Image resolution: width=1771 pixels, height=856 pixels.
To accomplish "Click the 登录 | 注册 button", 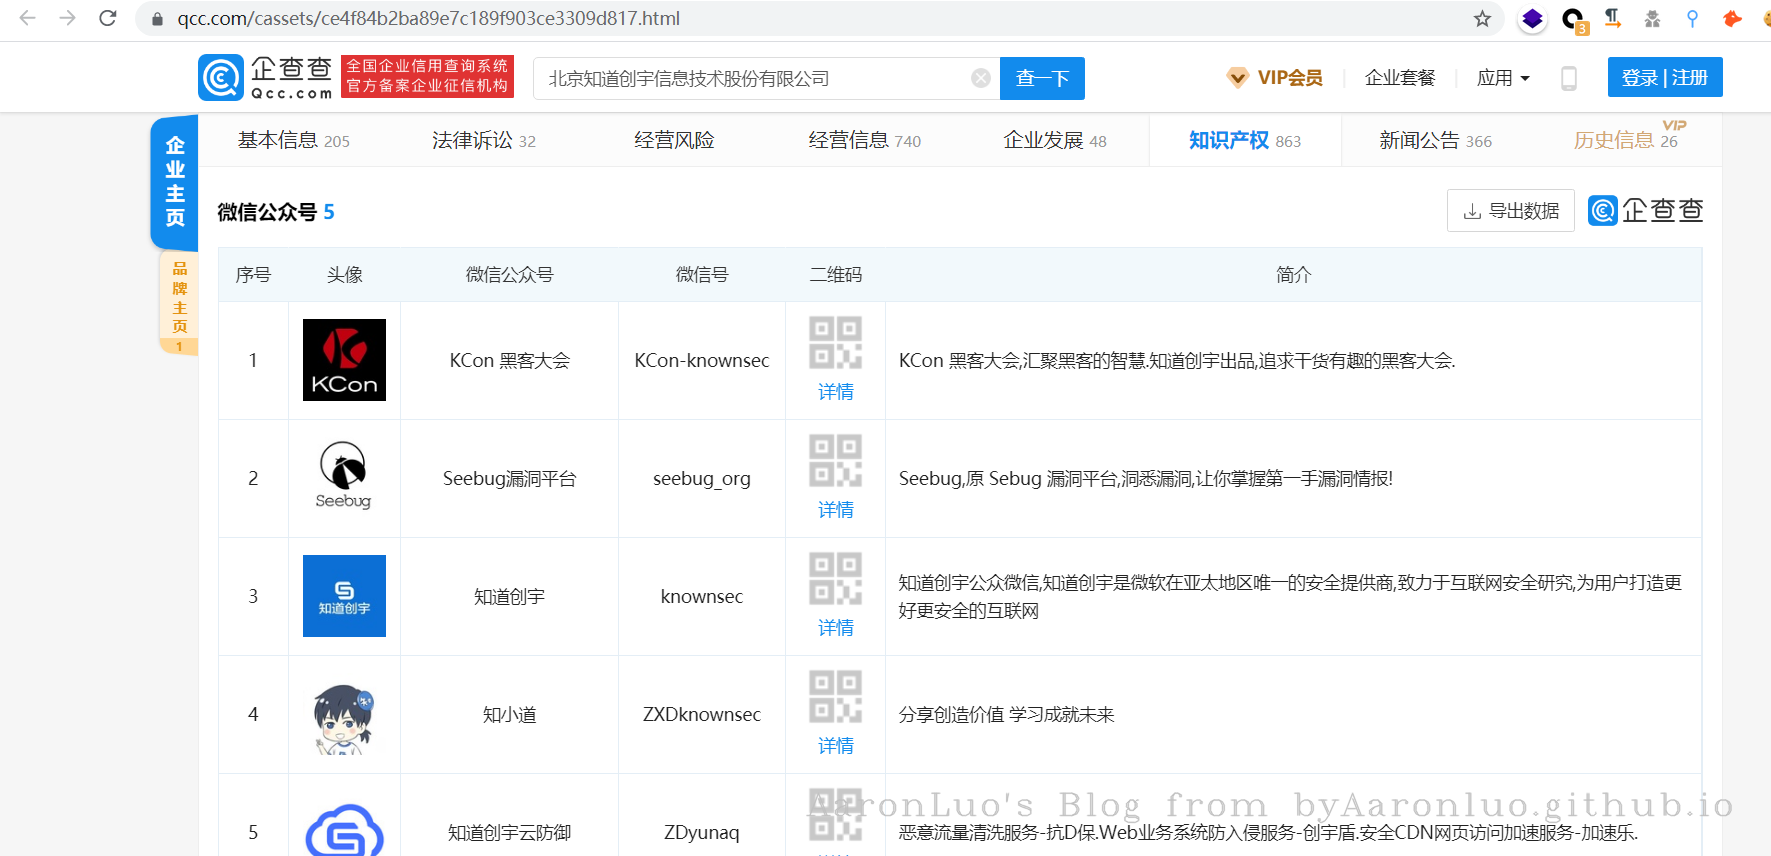I will (x=1664, y=78).
